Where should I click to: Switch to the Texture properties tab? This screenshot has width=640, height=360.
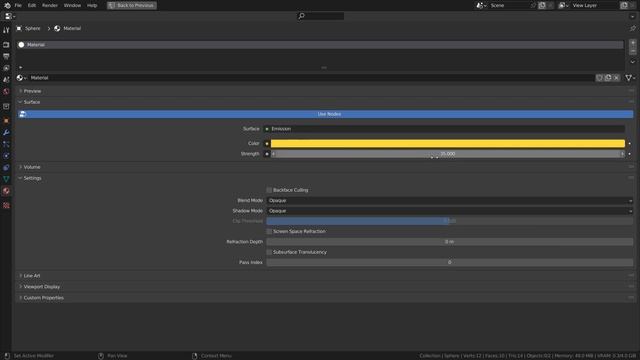[x=6, y=205]
